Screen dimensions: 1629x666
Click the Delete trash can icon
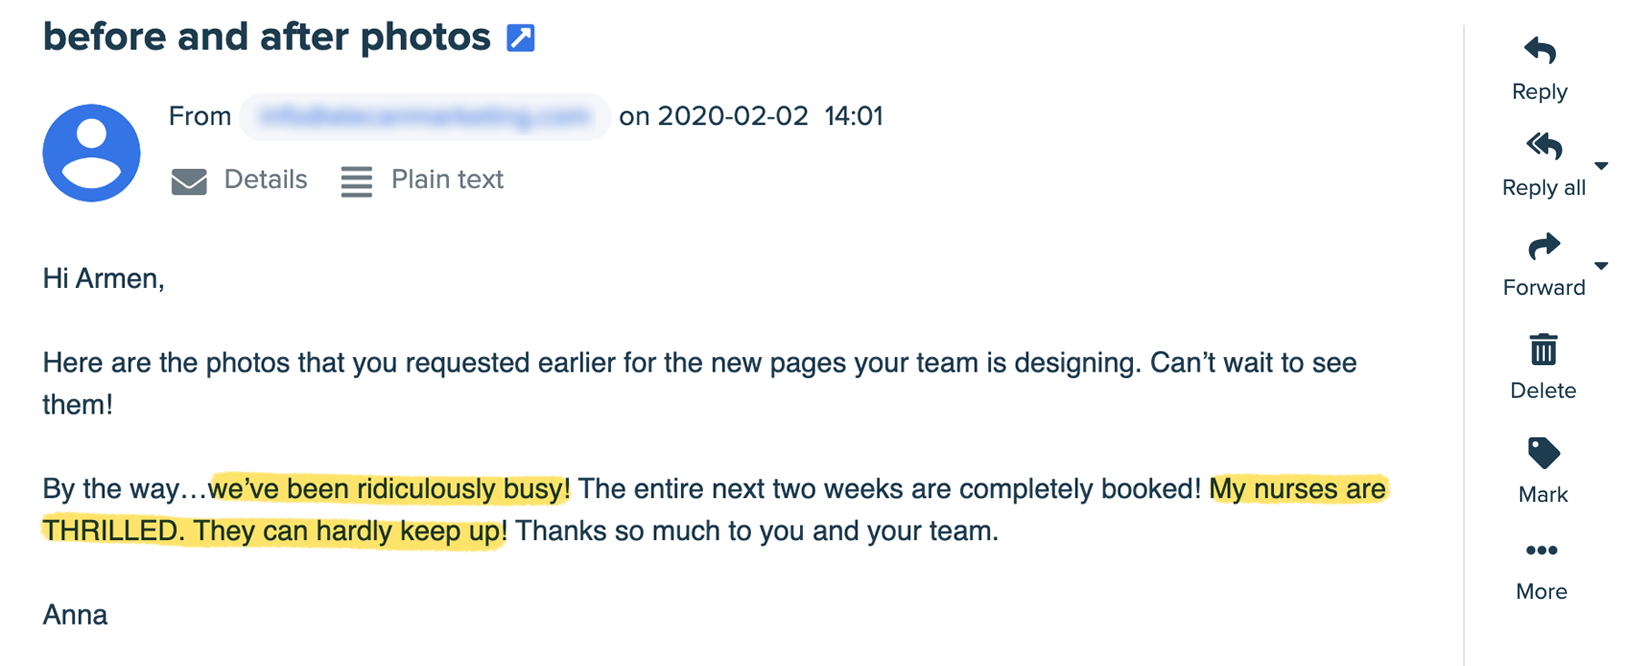point(1542,350)
